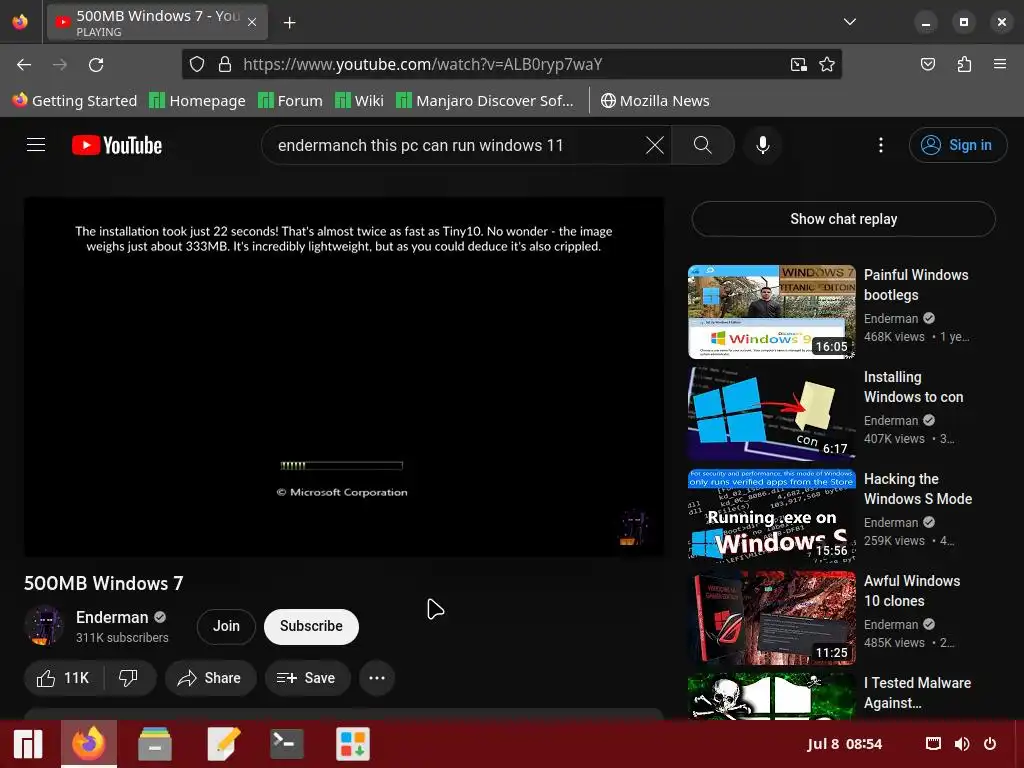Screen dimensions: 1024x768
Task: Dislike the video with thumbs down
Action: 129,678
